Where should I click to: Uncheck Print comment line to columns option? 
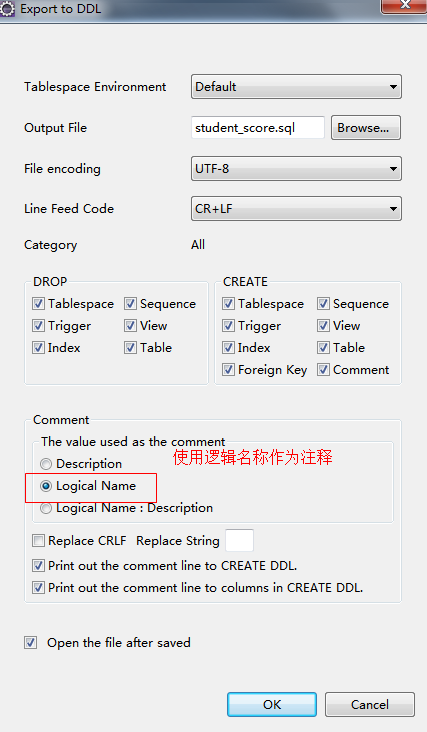click(38, 588)
